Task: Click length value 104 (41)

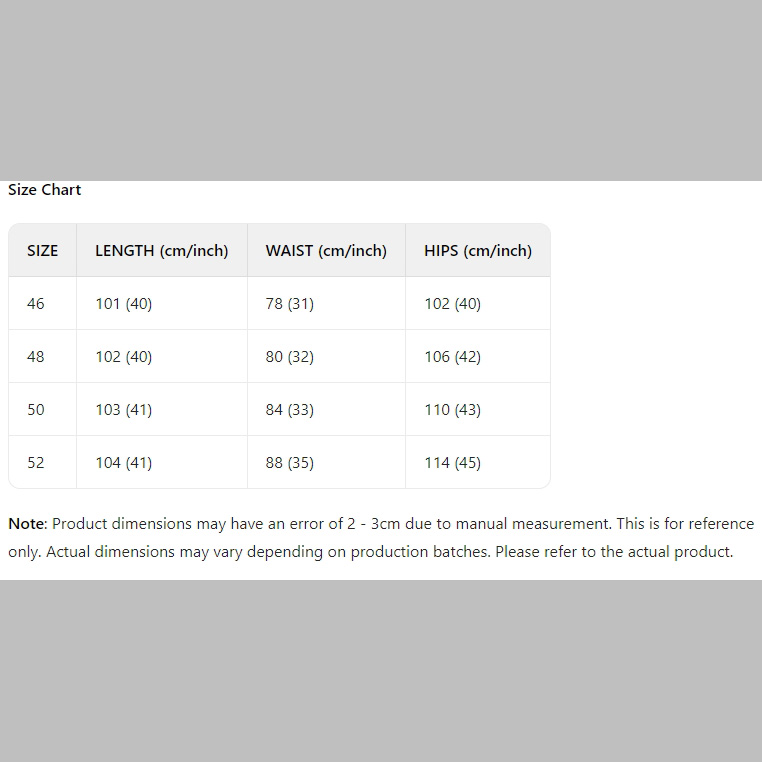Action: (x=124, y=463)
